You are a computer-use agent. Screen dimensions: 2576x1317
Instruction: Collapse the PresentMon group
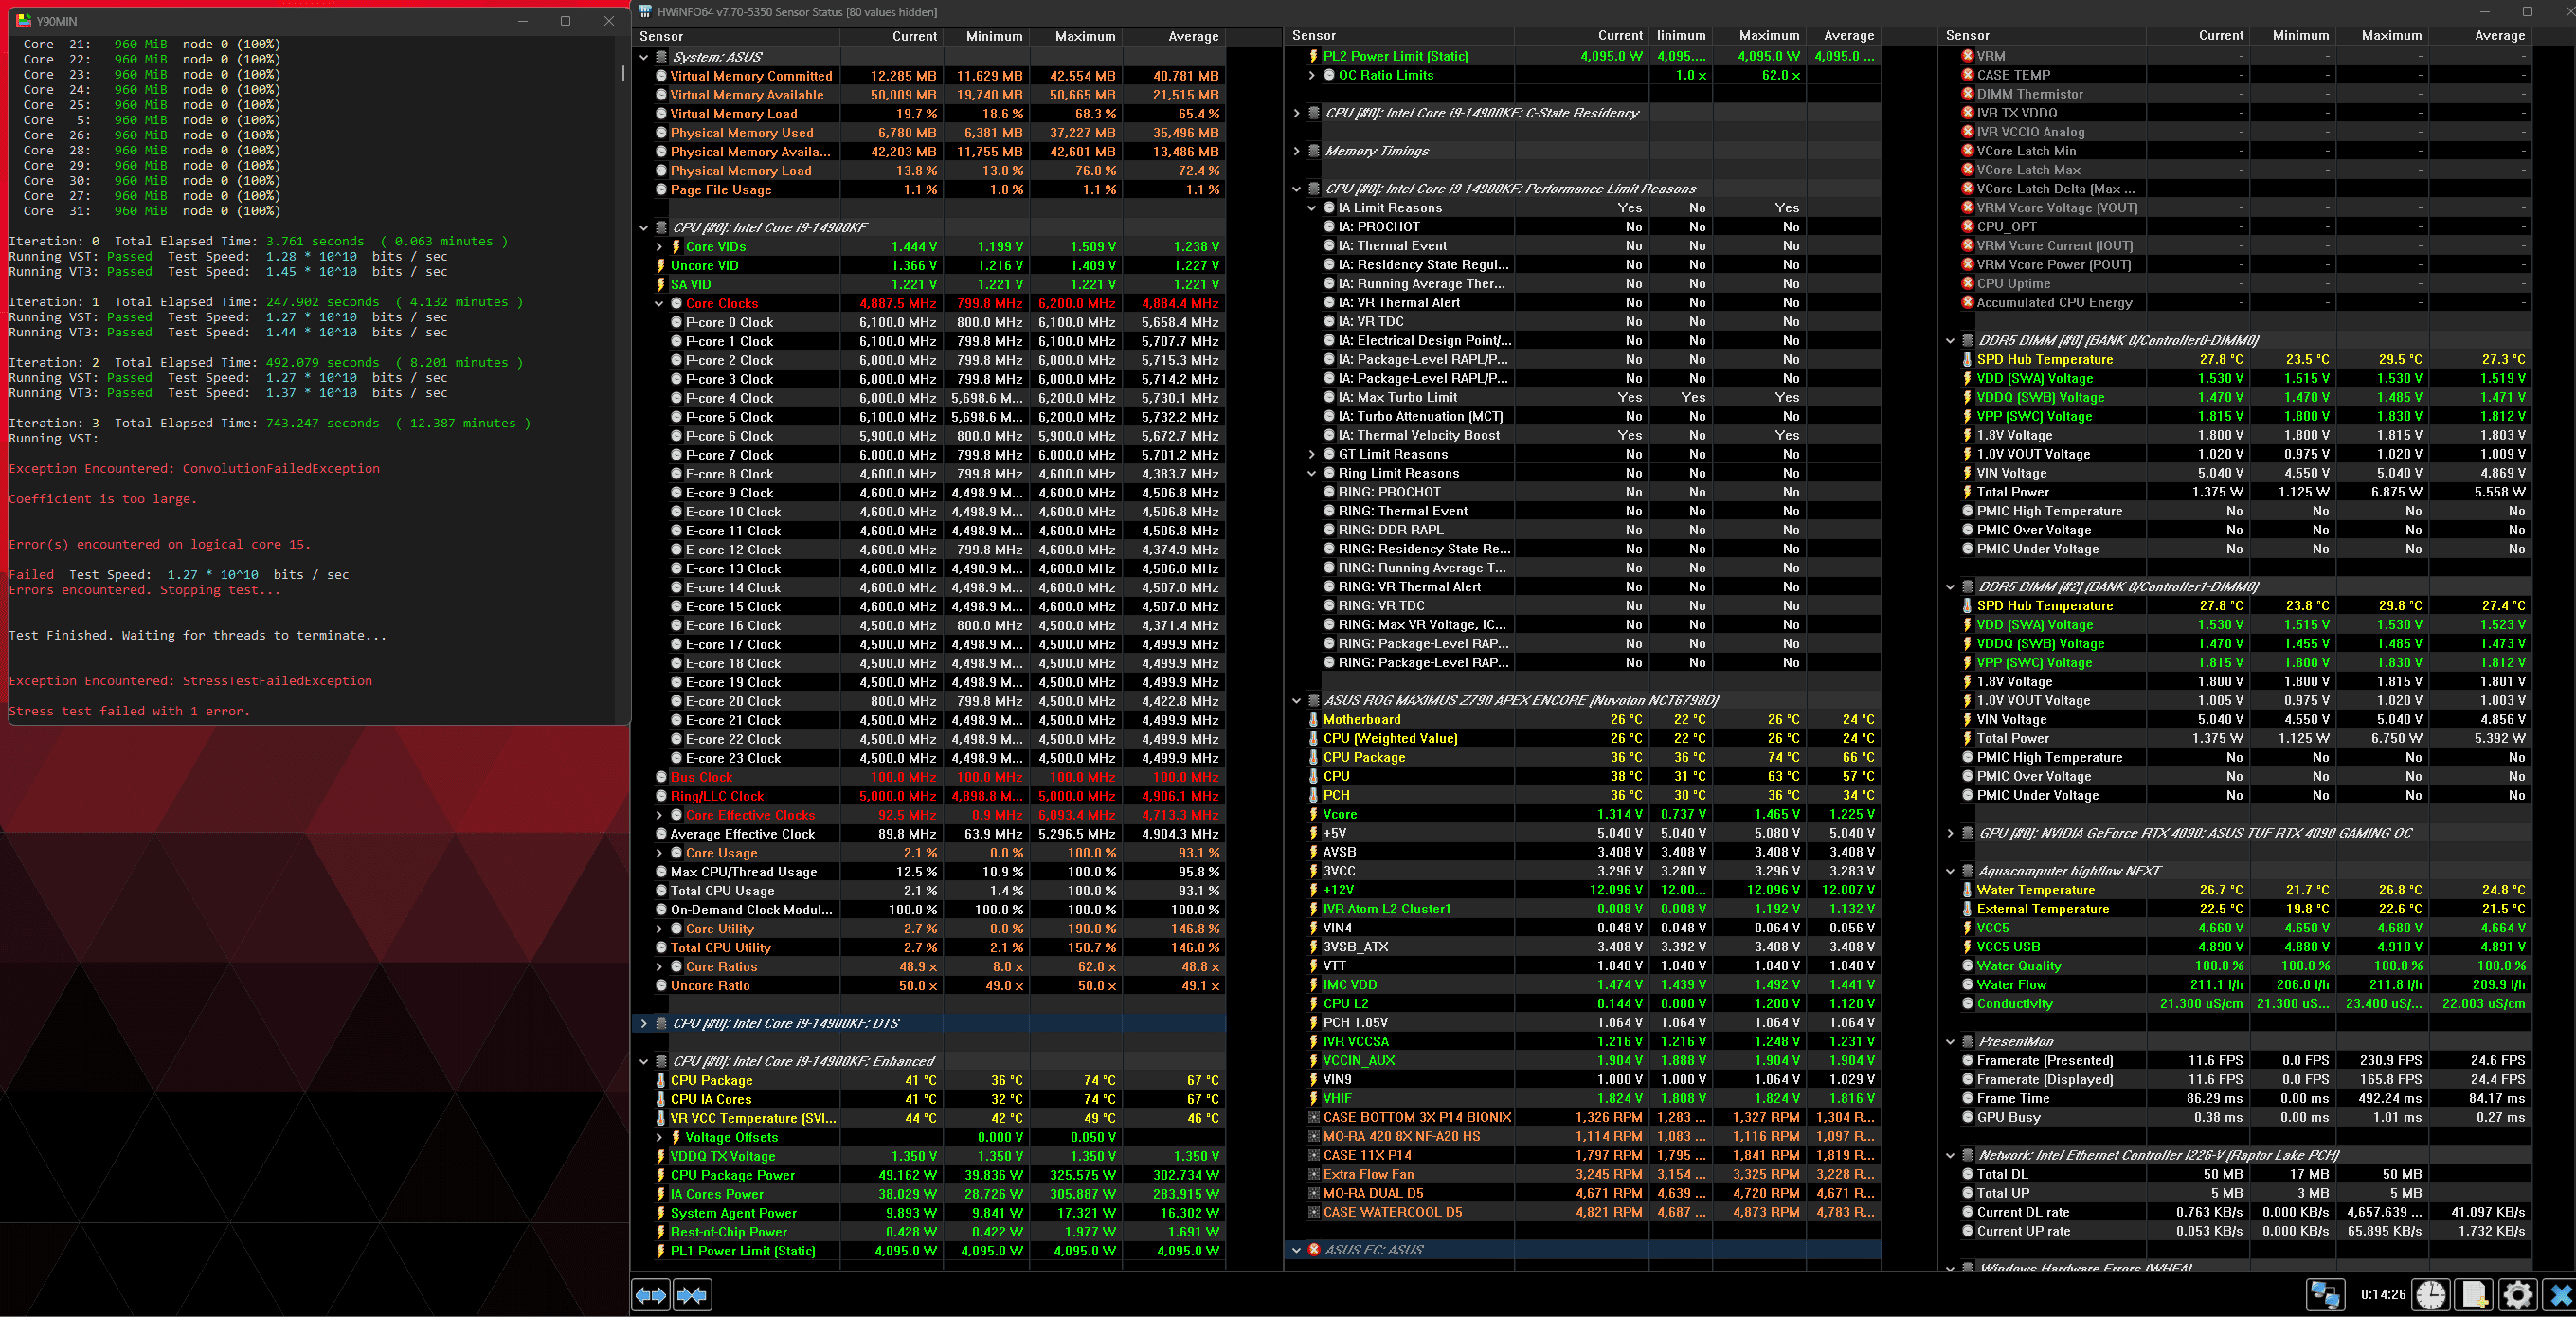tap(1950, 1041)
